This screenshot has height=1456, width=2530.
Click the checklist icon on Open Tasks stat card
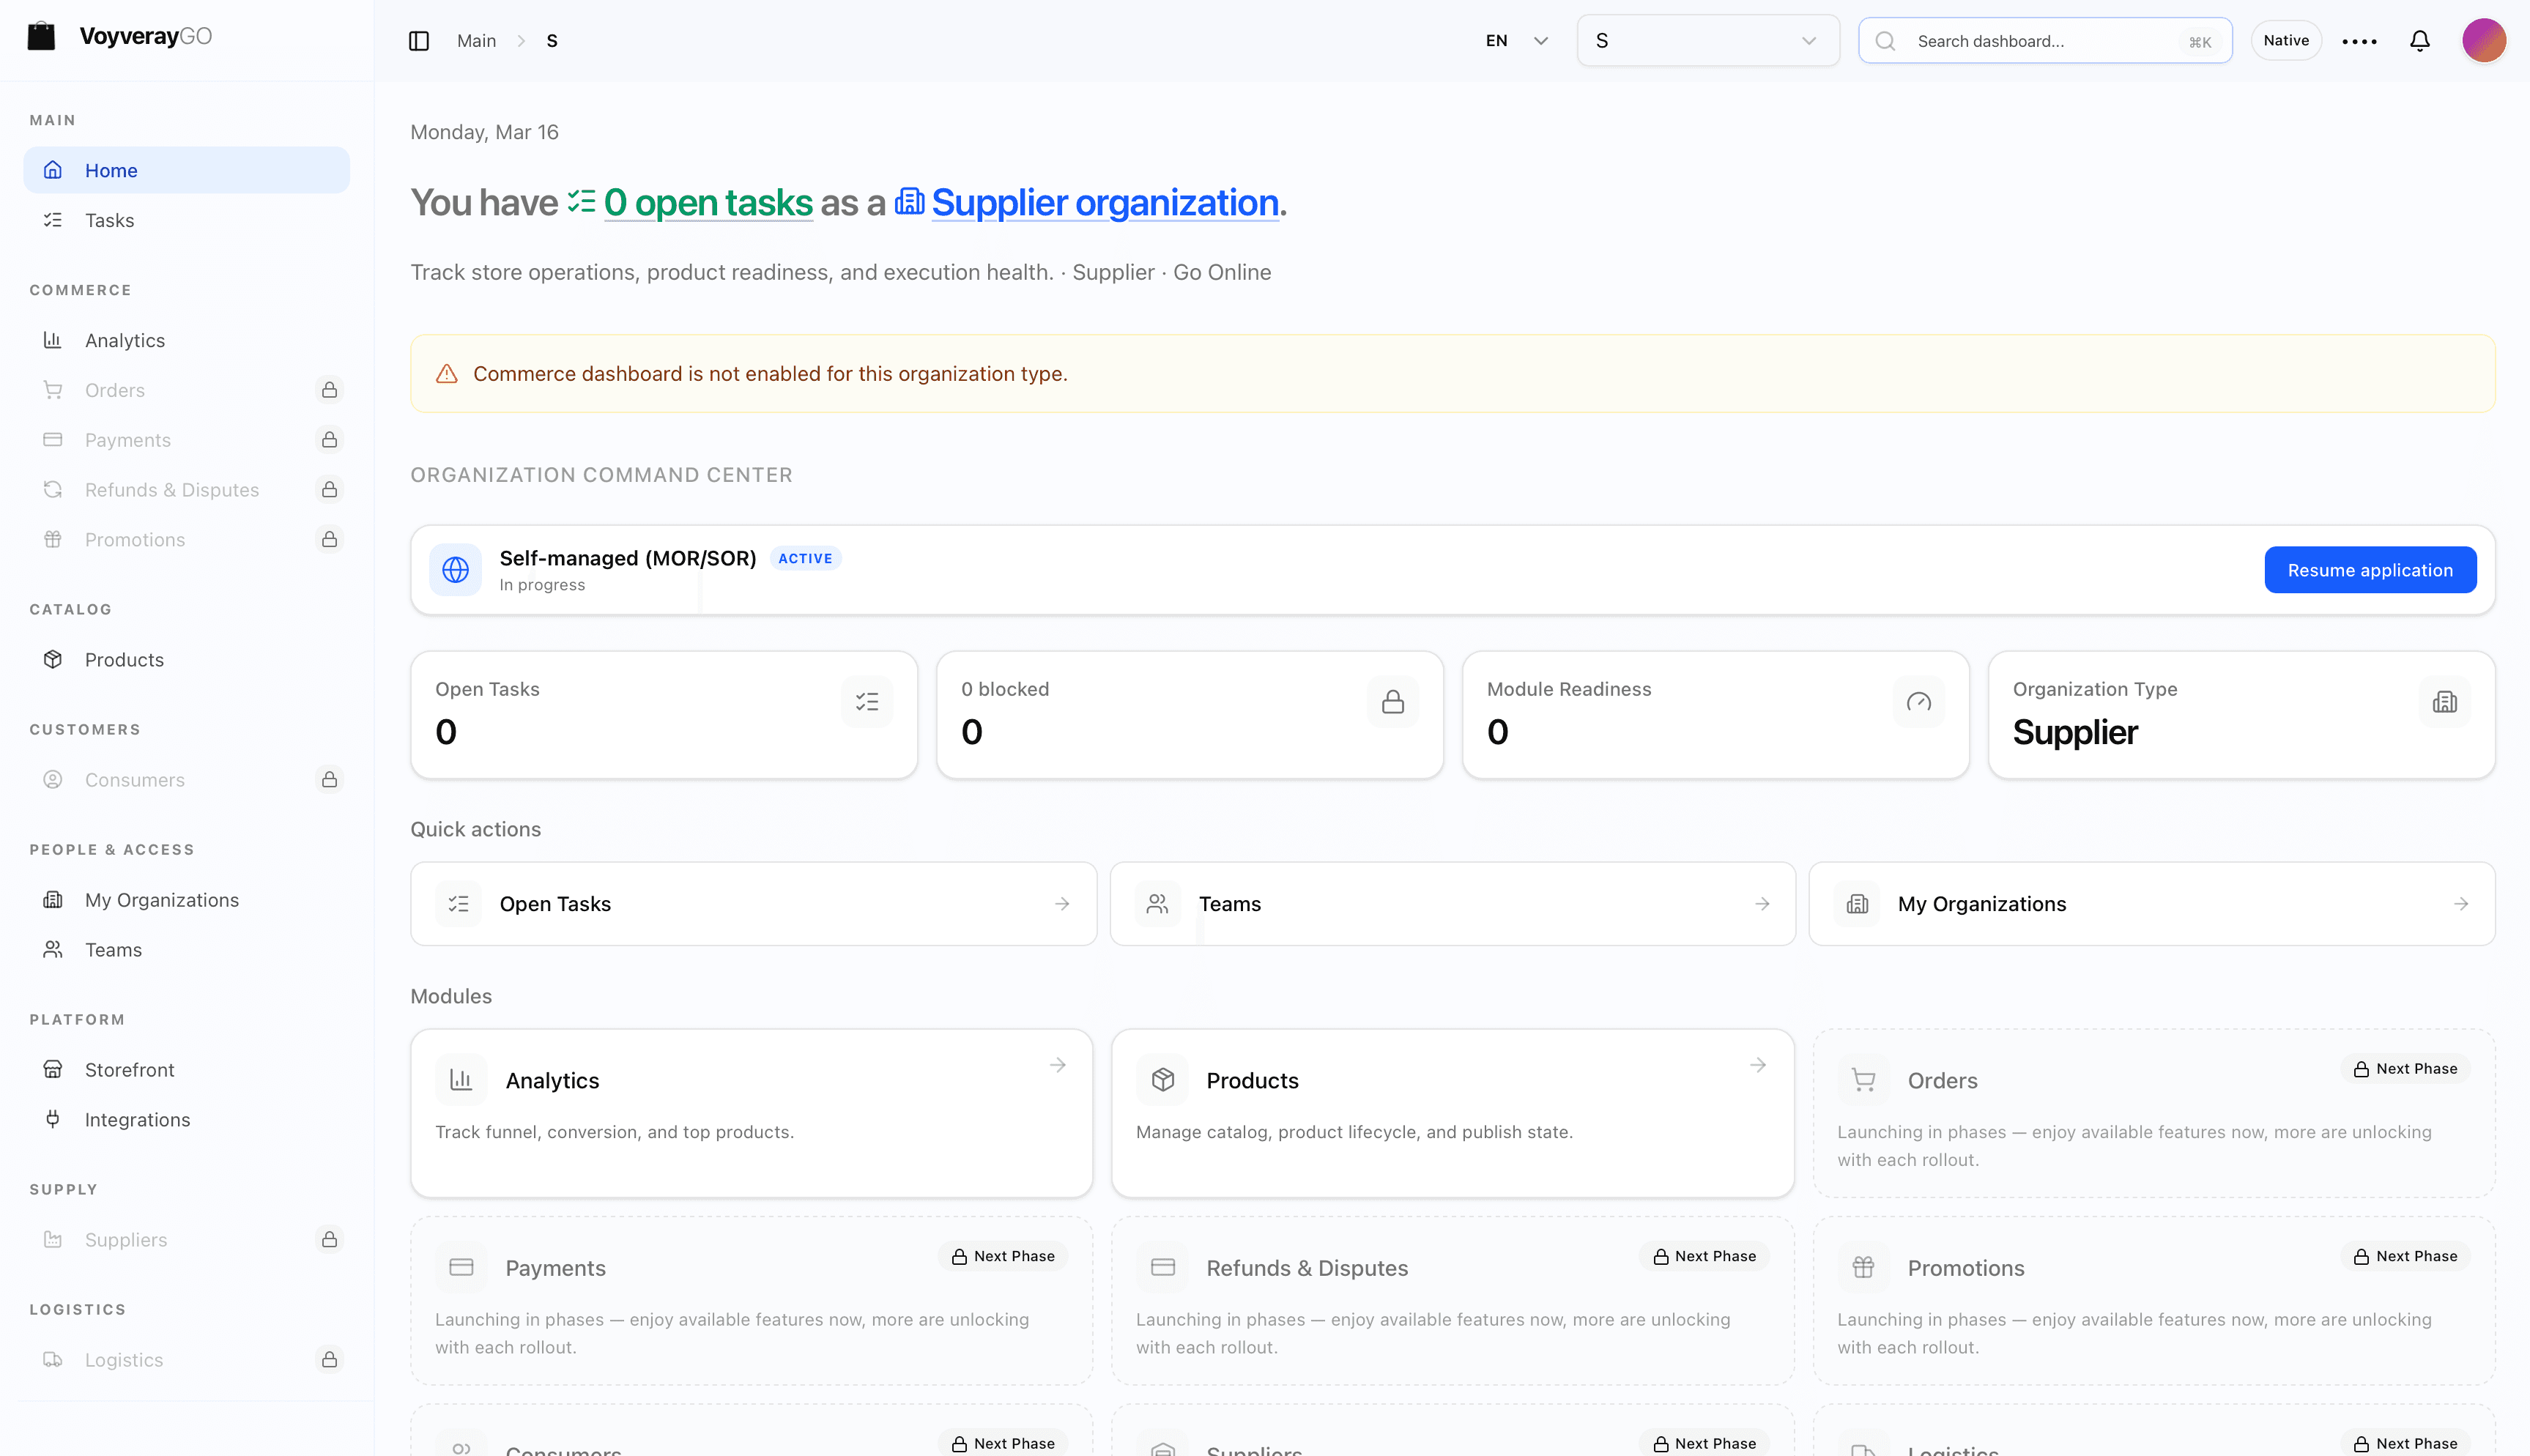coord(867,702)
